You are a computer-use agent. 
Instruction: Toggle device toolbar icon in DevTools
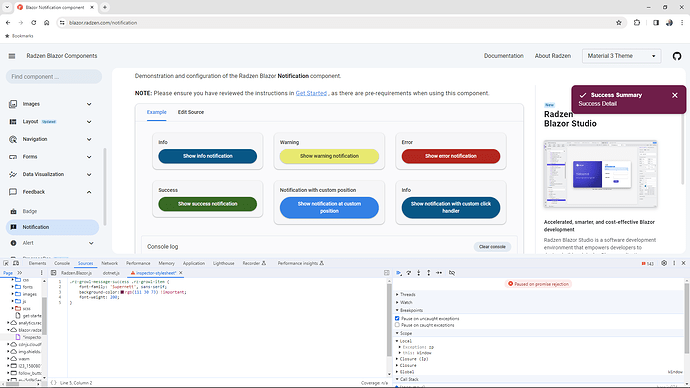pos(16,263)
